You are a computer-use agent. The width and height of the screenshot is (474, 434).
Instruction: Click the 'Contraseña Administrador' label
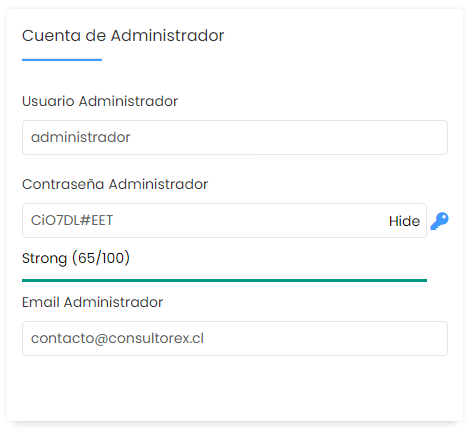(115, 184)
